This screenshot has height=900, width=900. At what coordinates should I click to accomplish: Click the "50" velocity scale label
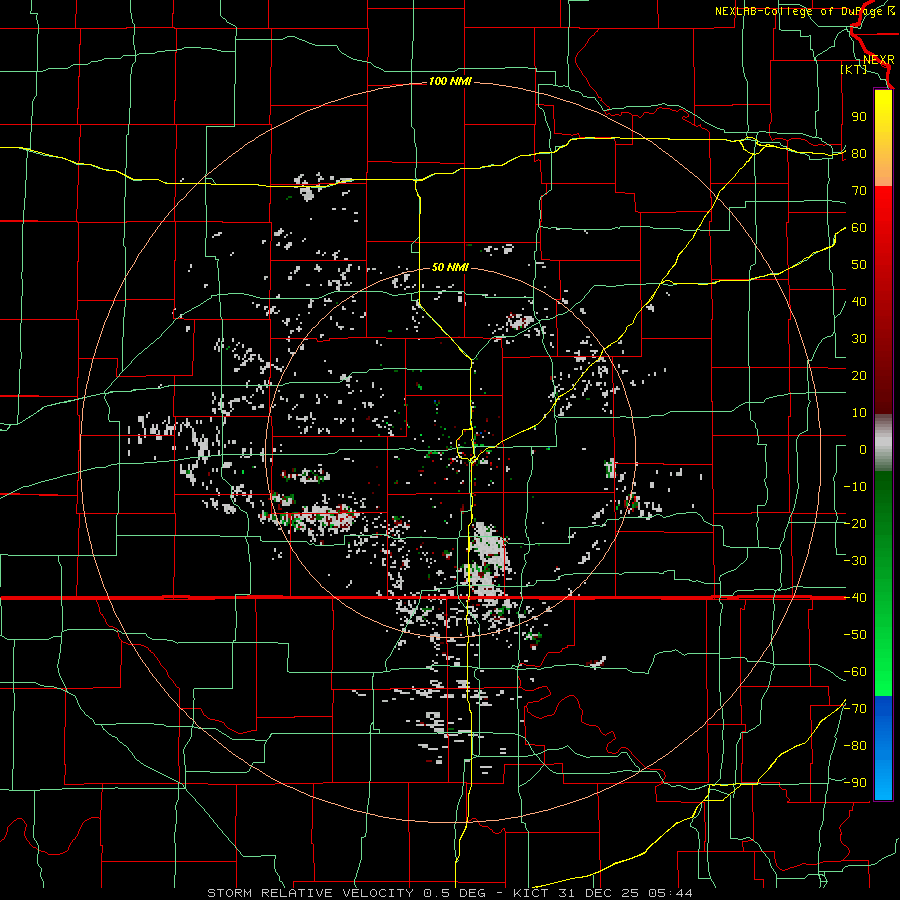point(859,265)
